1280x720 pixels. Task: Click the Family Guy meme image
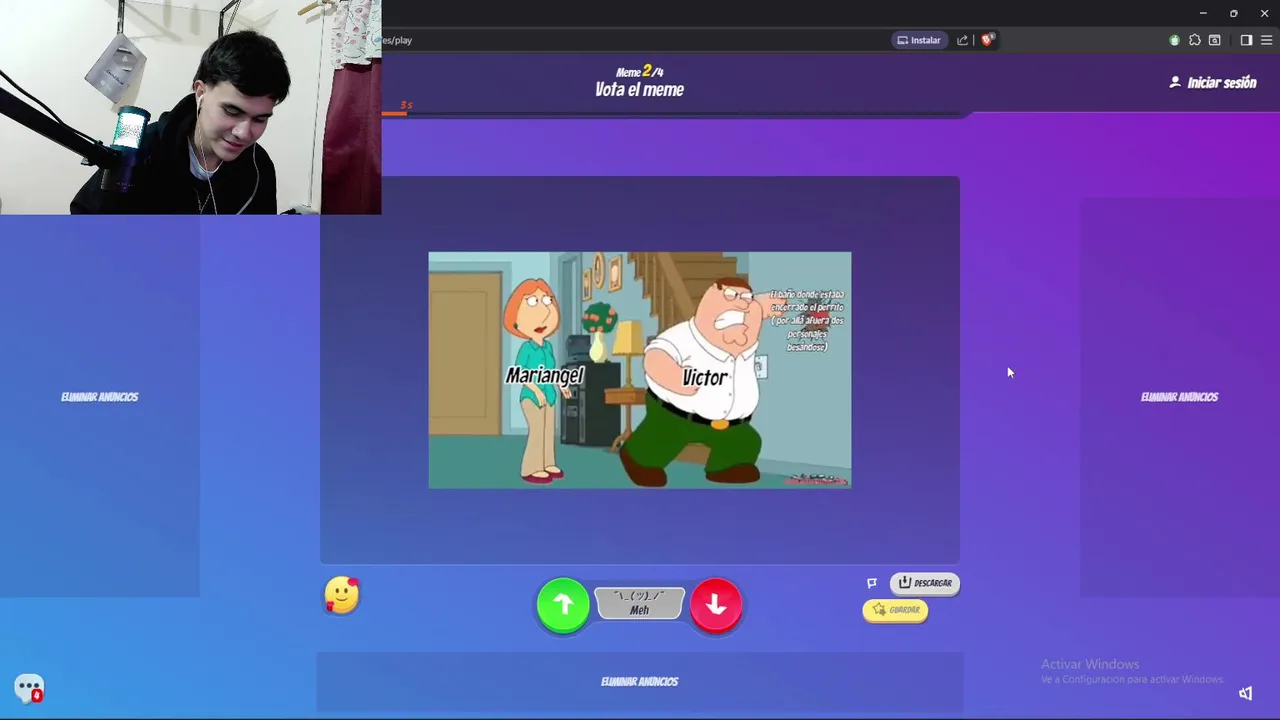[640, 370]
